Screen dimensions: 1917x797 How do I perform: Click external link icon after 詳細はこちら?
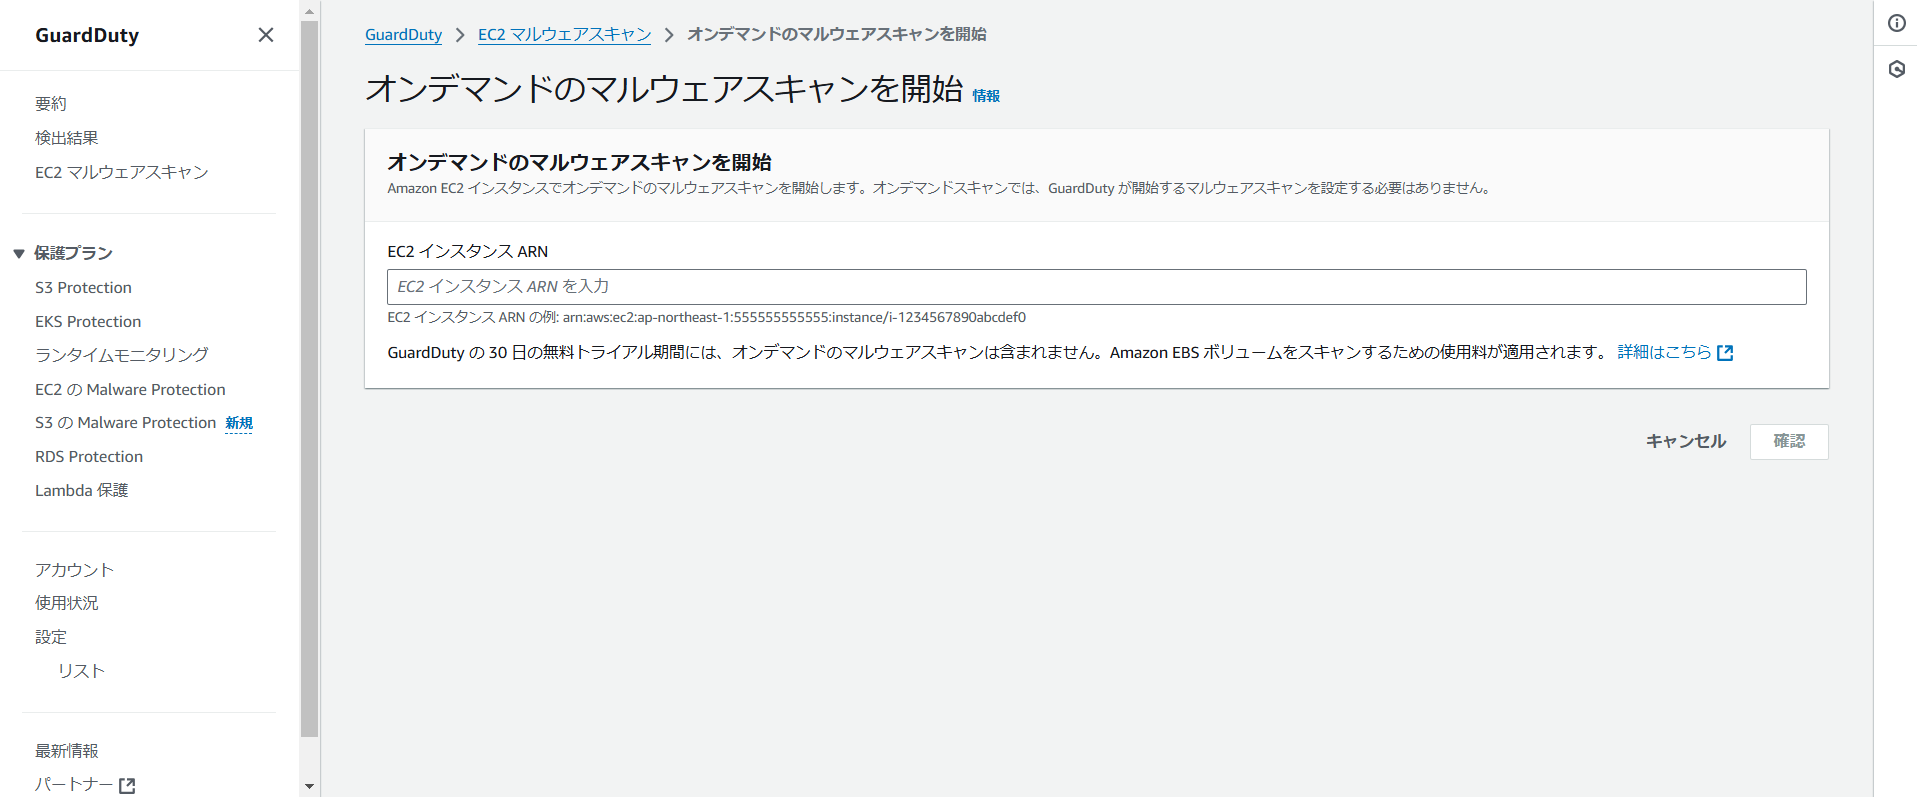[1725, 353]
